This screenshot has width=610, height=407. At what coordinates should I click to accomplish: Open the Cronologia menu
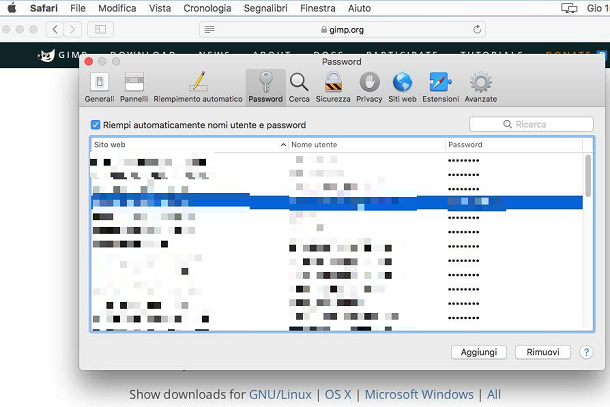207,8
